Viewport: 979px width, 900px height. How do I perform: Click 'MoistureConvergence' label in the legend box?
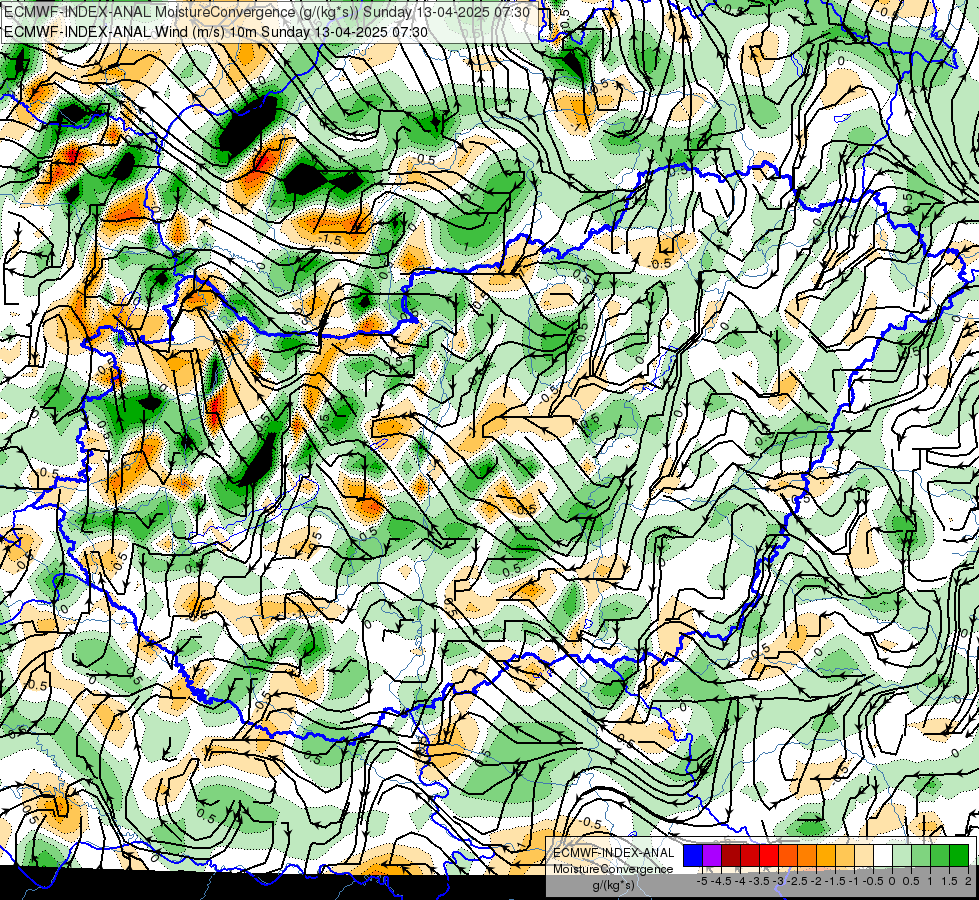click(x=613, y=869)
